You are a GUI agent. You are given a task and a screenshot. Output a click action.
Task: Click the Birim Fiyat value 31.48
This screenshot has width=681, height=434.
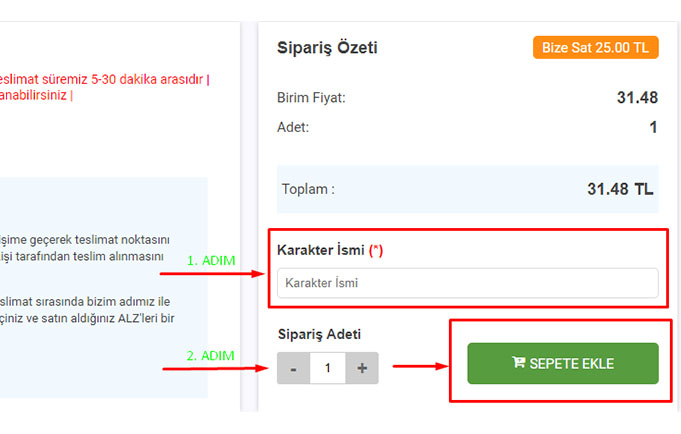click(637, 98)
